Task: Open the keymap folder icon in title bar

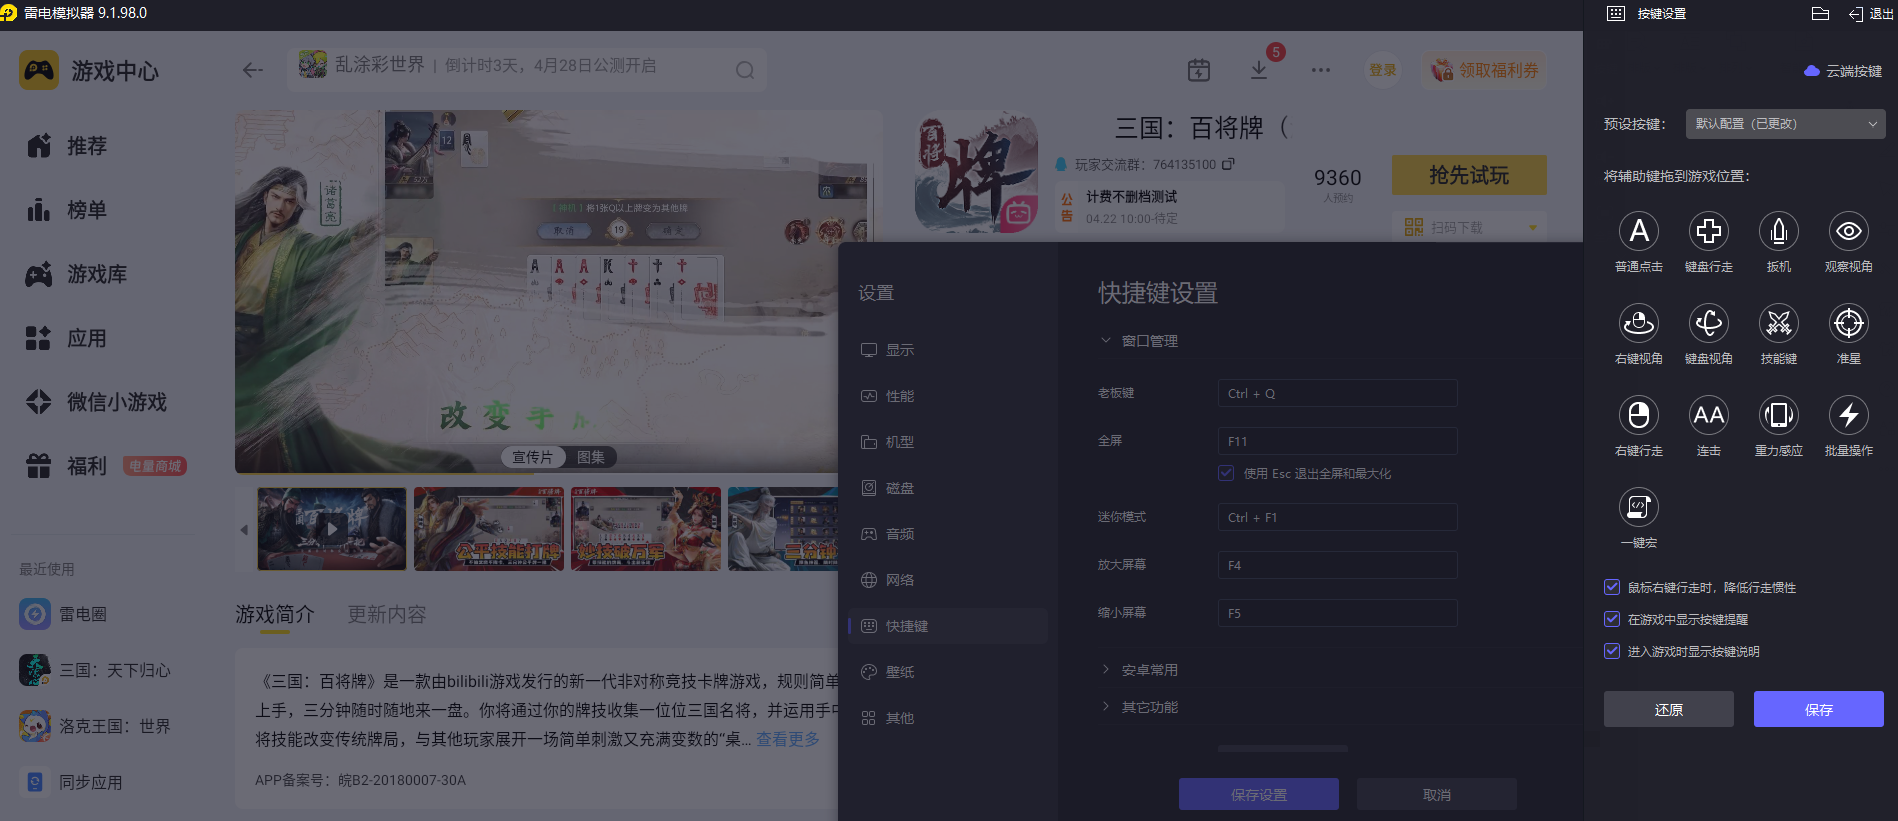Action: 1820,13
